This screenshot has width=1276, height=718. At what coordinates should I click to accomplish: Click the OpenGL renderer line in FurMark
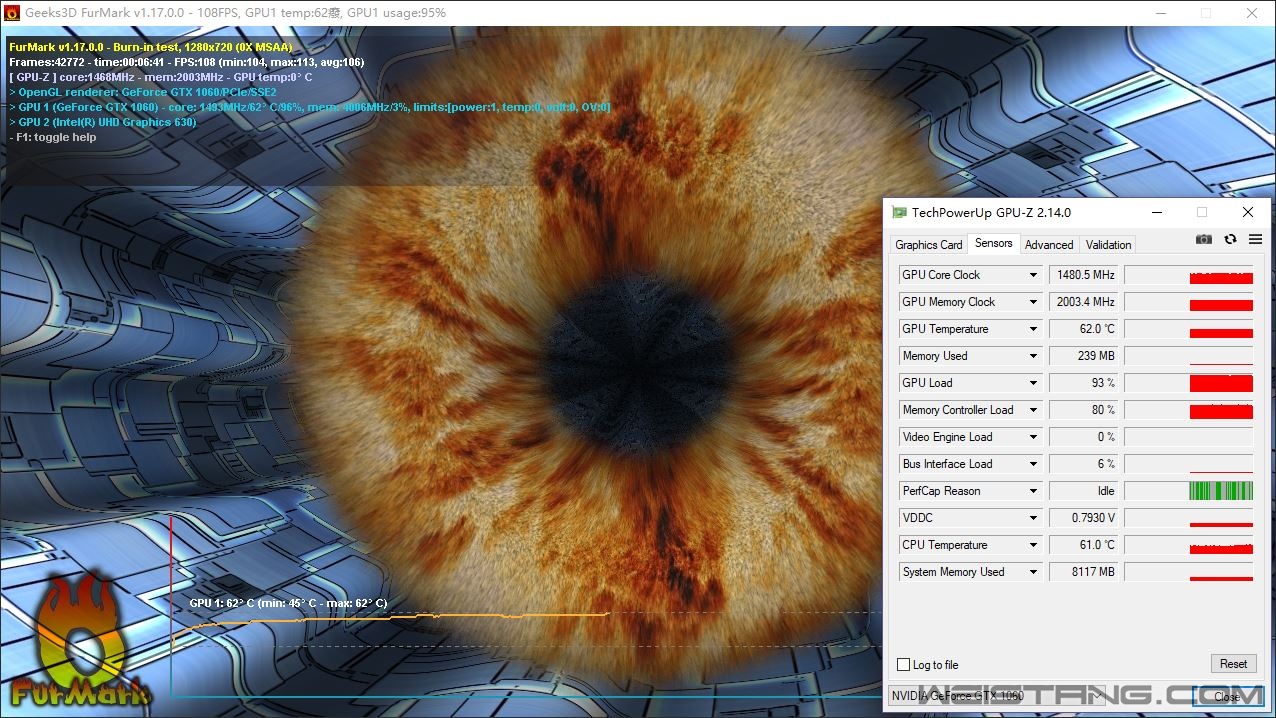pyautogui.click(x=143, y=92)
